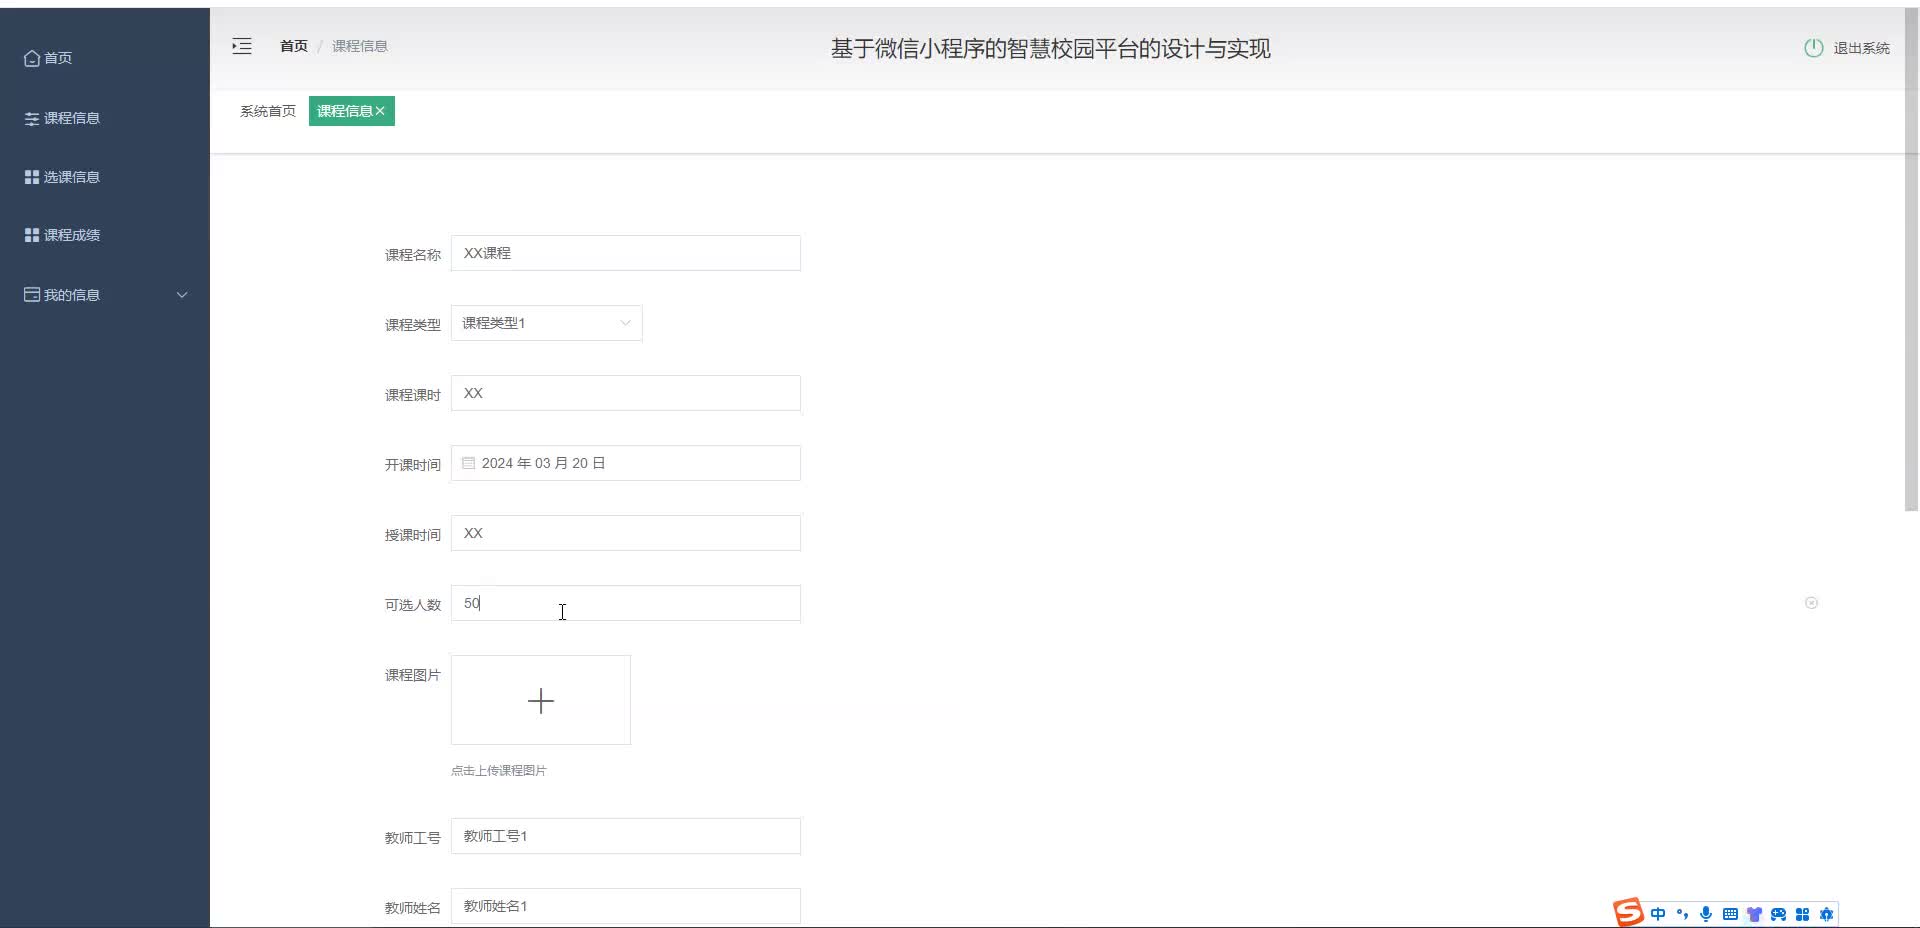Click the card icon beside 我的信息
Screen dimensions: 1920x928
pos(32,295)
